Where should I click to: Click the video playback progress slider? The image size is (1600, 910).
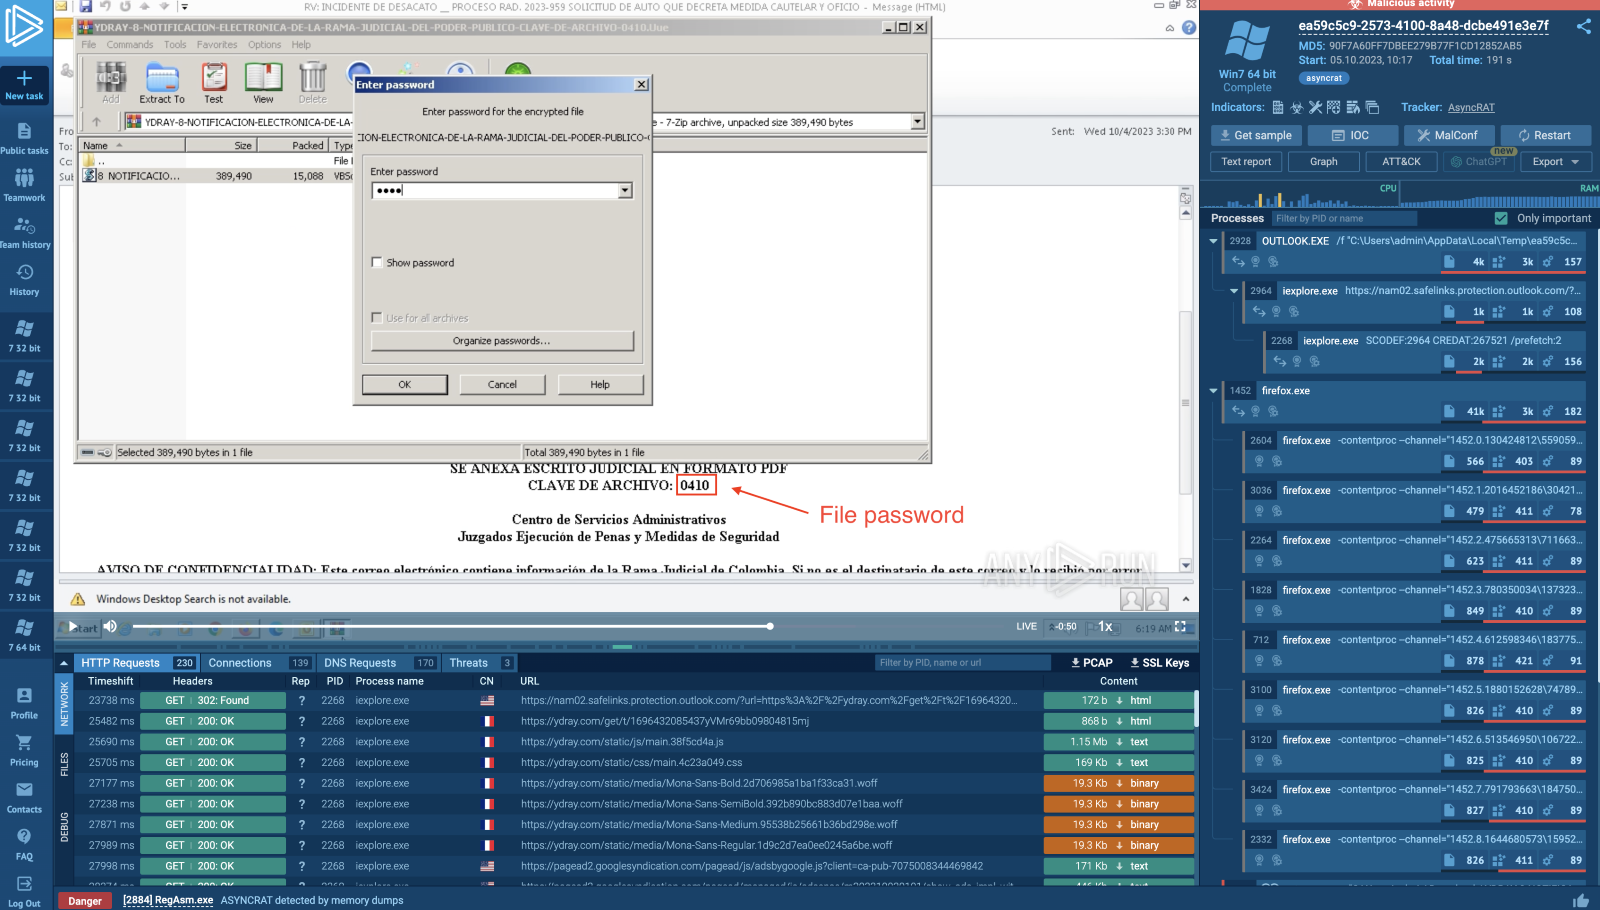[x=450, y=627]
